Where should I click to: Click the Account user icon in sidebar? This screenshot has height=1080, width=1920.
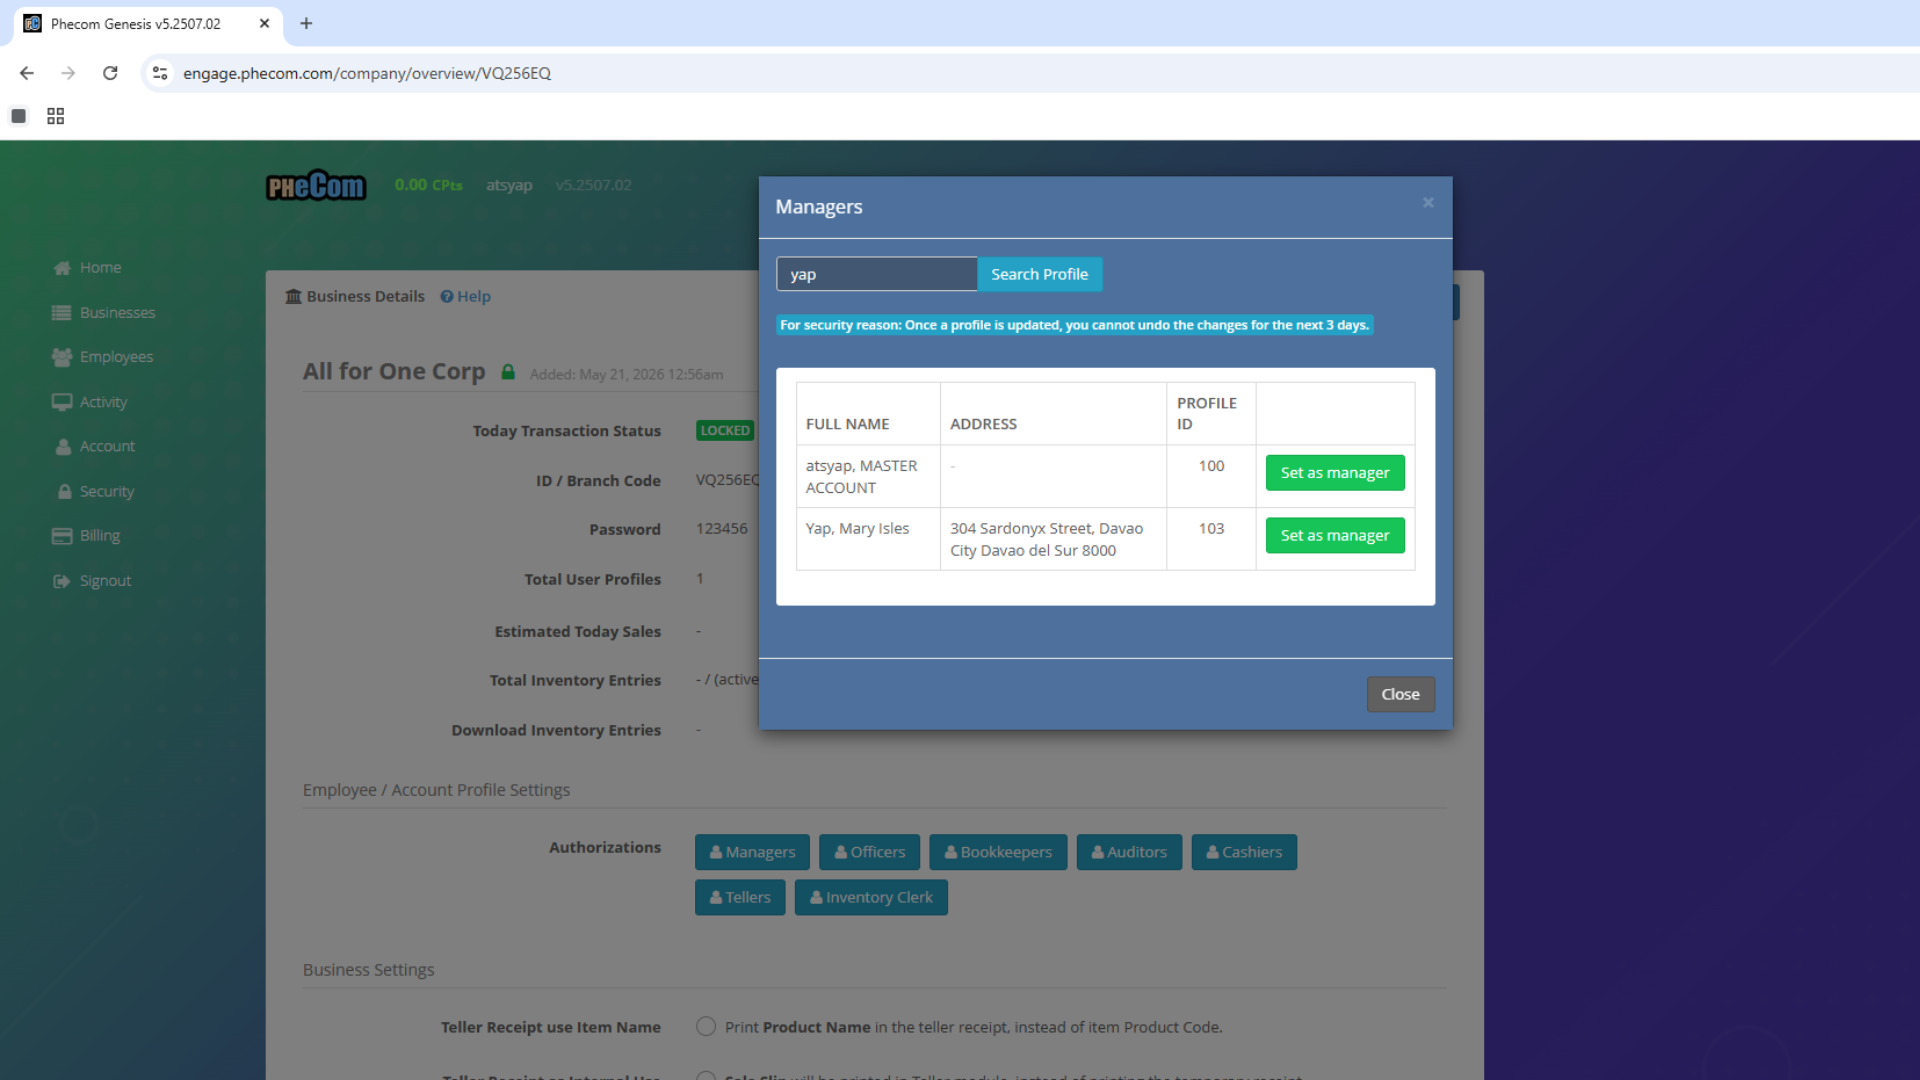[x=63, y=447]
